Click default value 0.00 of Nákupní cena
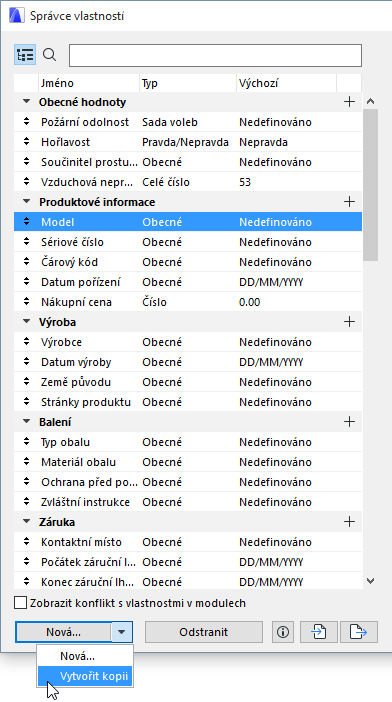The width and height of the screenshot is (392, 702). tap(249, 302)
